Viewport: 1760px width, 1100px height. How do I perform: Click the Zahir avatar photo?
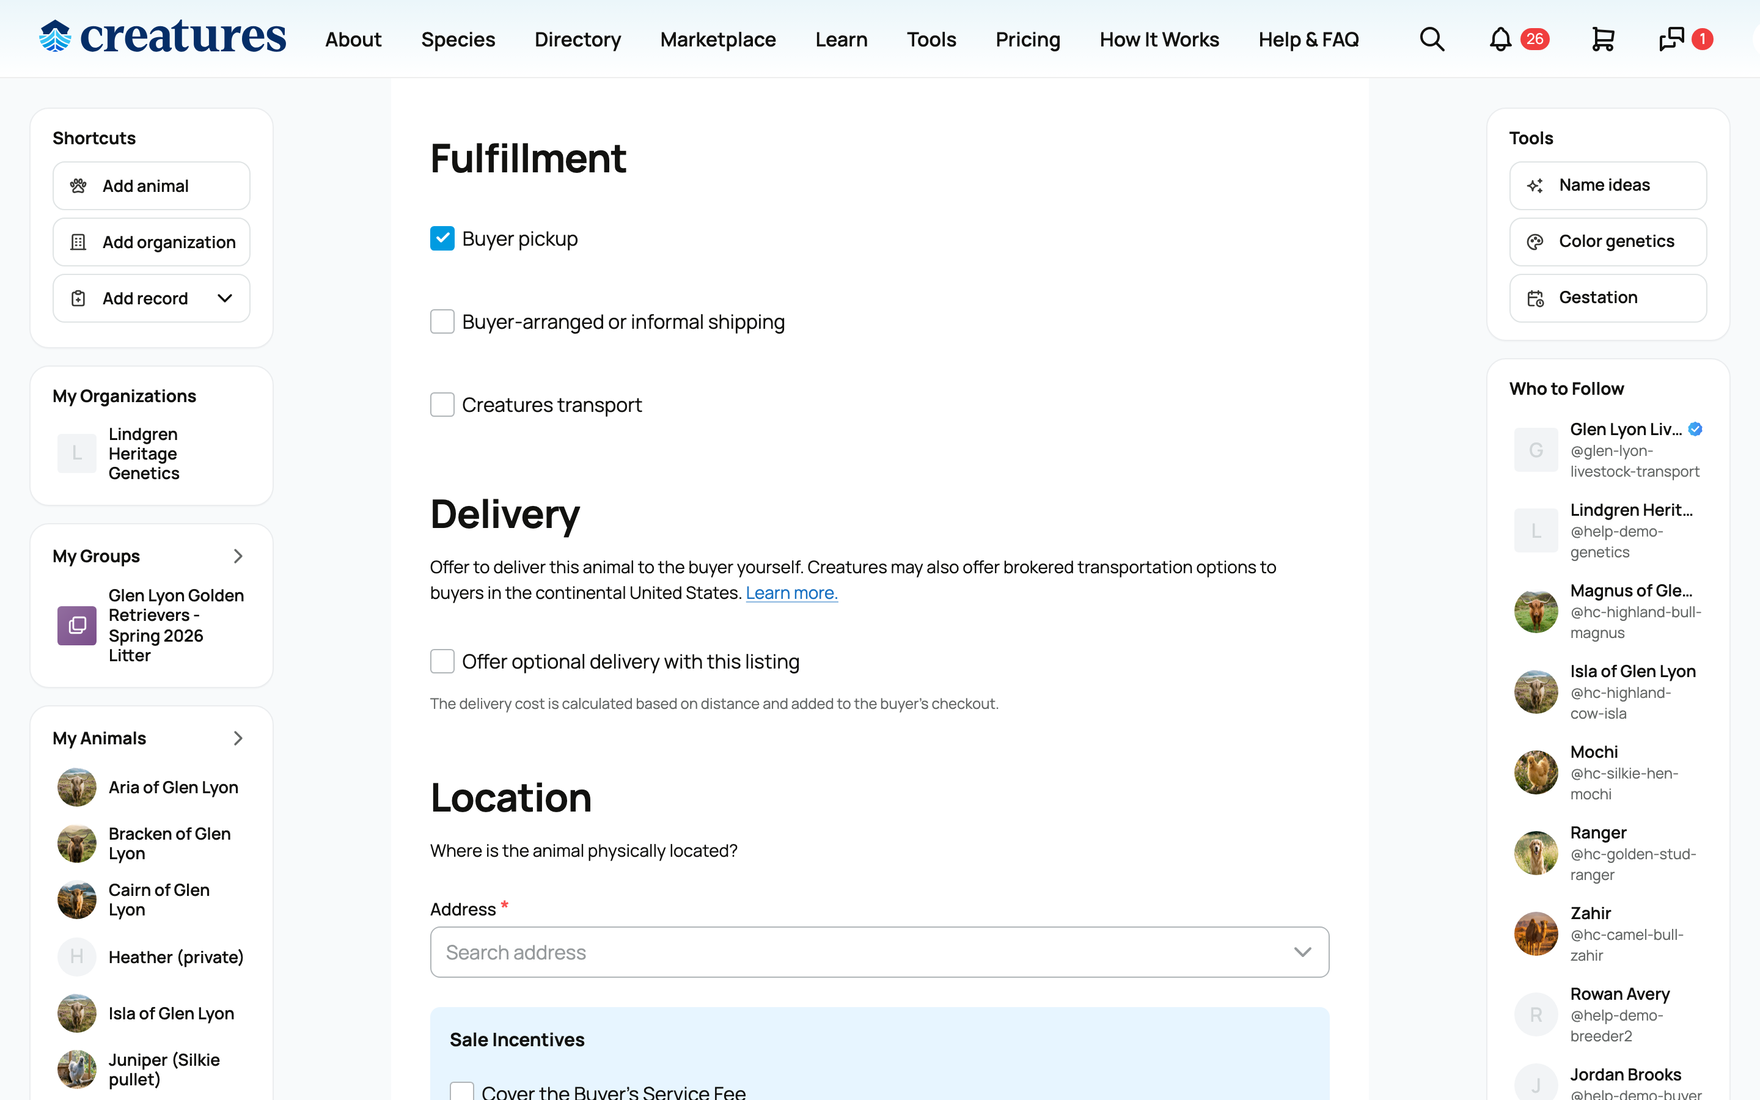point(1536,934)
